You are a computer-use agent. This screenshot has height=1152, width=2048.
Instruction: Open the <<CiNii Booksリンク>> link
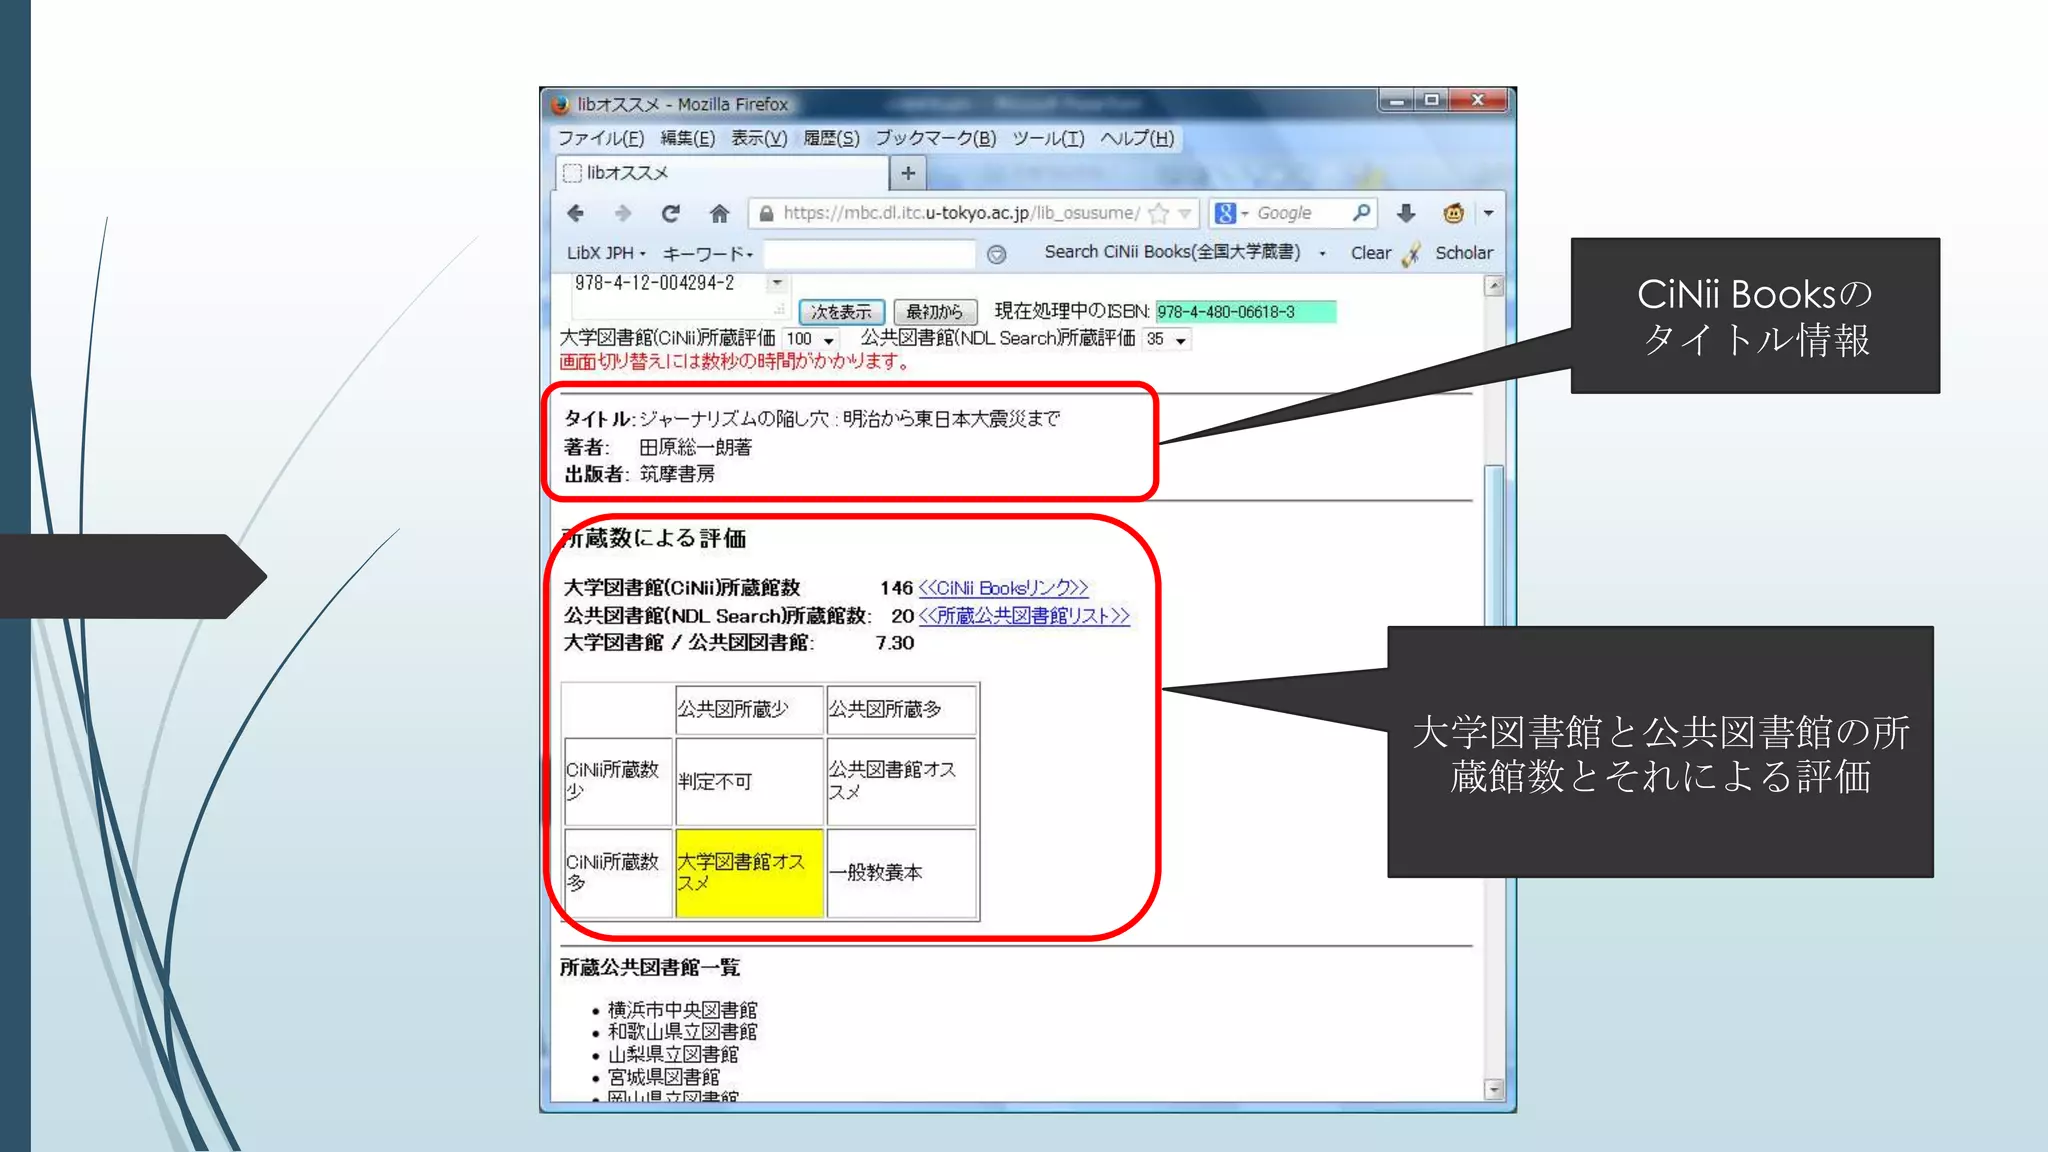tap(1003, 588)
